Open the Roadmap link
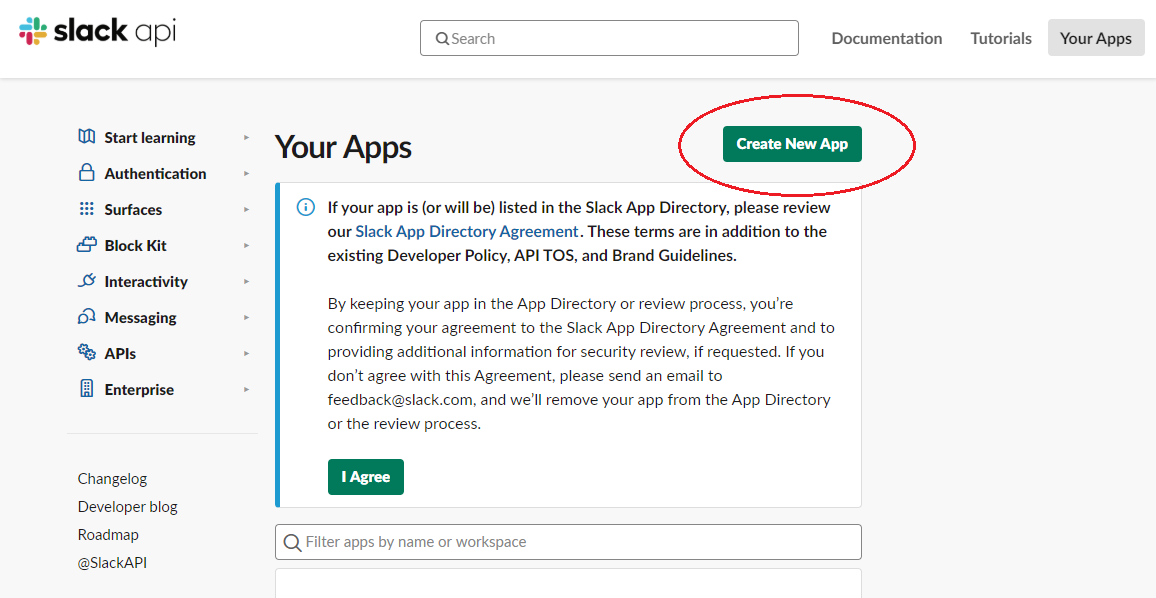Screen dimensions: 1156x598 coord(108,535)
